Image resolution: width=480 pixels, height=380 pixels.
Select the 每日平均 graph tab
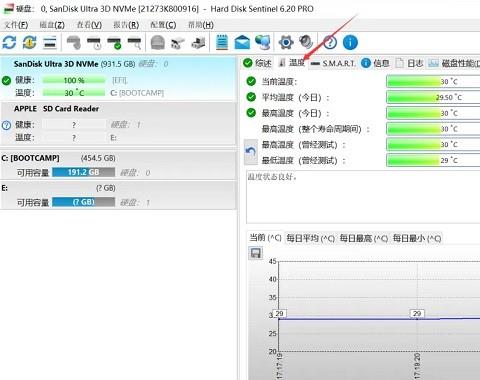pyautogui.click(x=310, y=238)
